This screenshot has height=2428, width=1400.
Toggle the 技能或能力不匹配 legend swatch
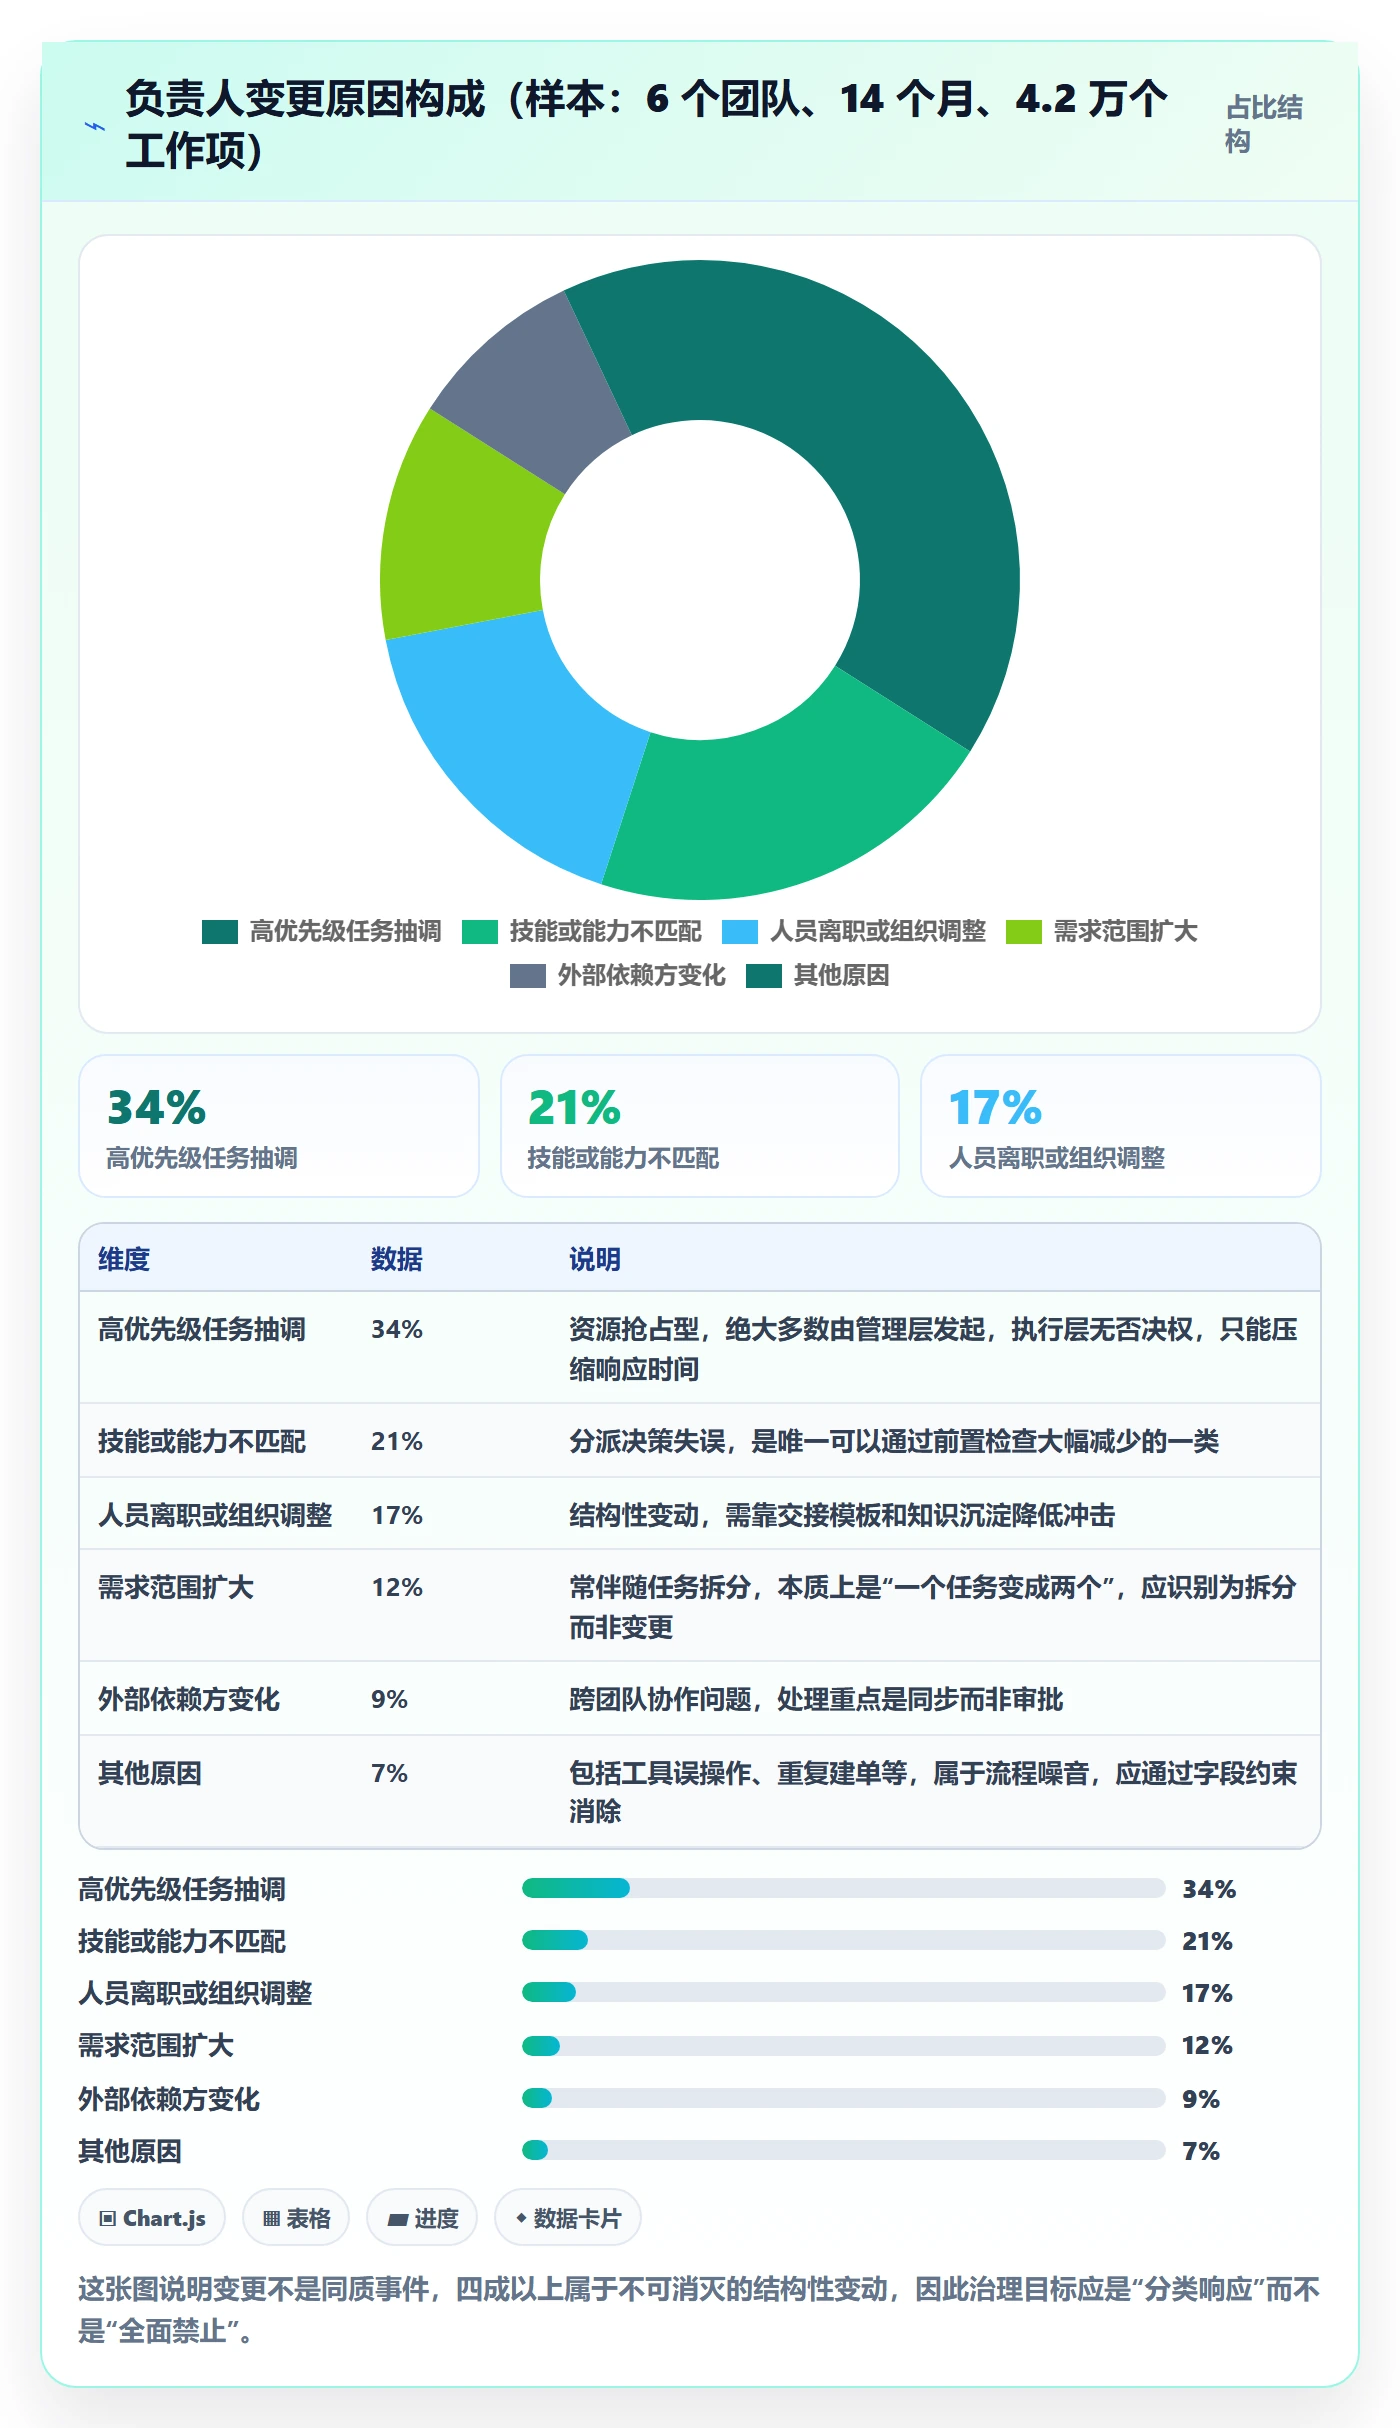tap(480, 932)
